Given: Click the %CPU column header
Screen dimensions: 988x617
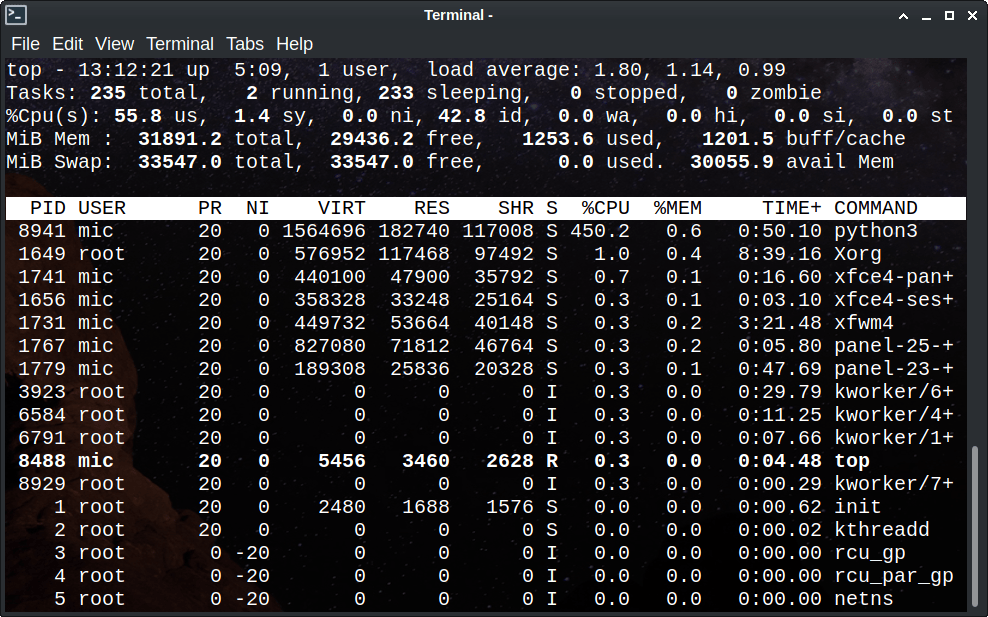Looking at the screenshot, I should [x=606, y=208].
